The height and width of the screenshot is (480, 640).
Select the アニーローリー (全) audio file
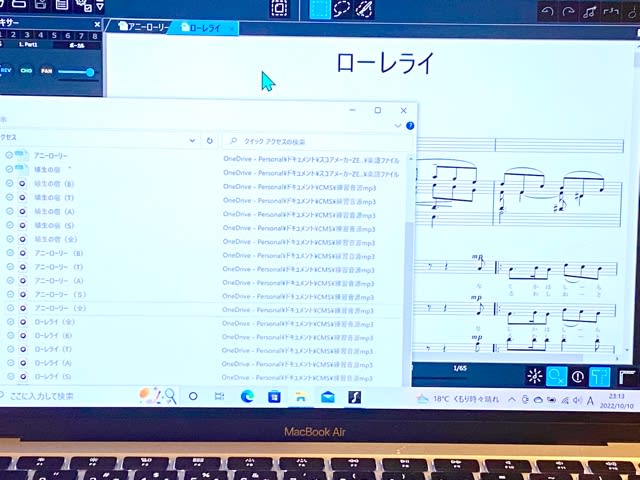[x=60, y=308]
